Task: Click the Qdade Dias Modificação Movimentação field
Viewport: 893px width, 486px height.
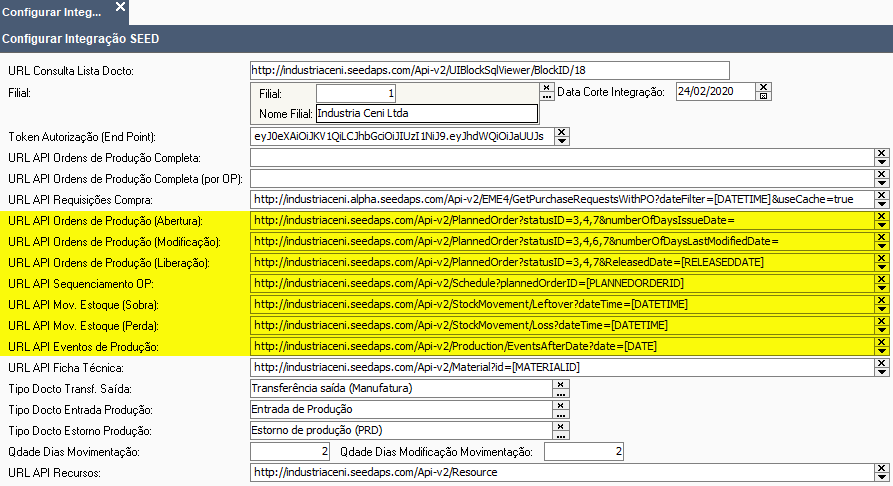Action: point(584,452)
